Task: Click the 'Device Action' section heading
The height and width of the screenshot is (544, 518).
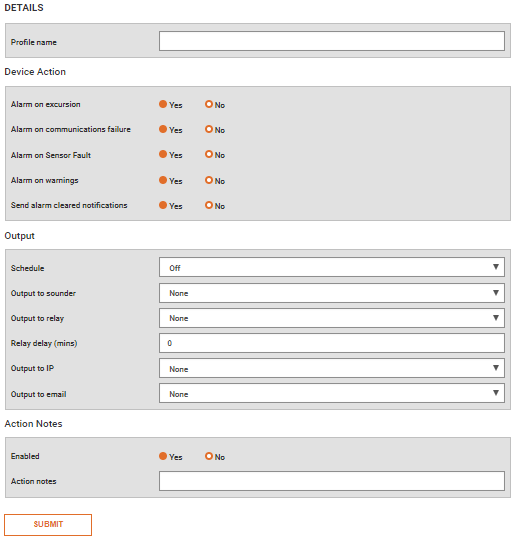Action: click(35, 72)
